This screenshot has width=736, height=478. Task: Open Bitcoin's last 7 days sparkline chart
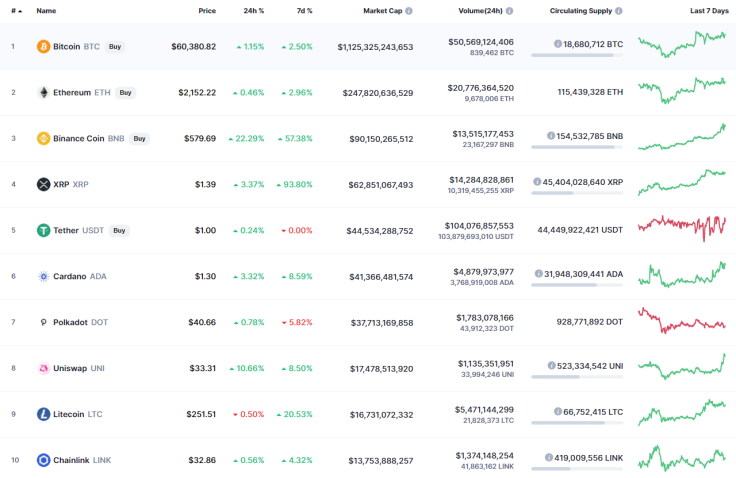[682, 45]
